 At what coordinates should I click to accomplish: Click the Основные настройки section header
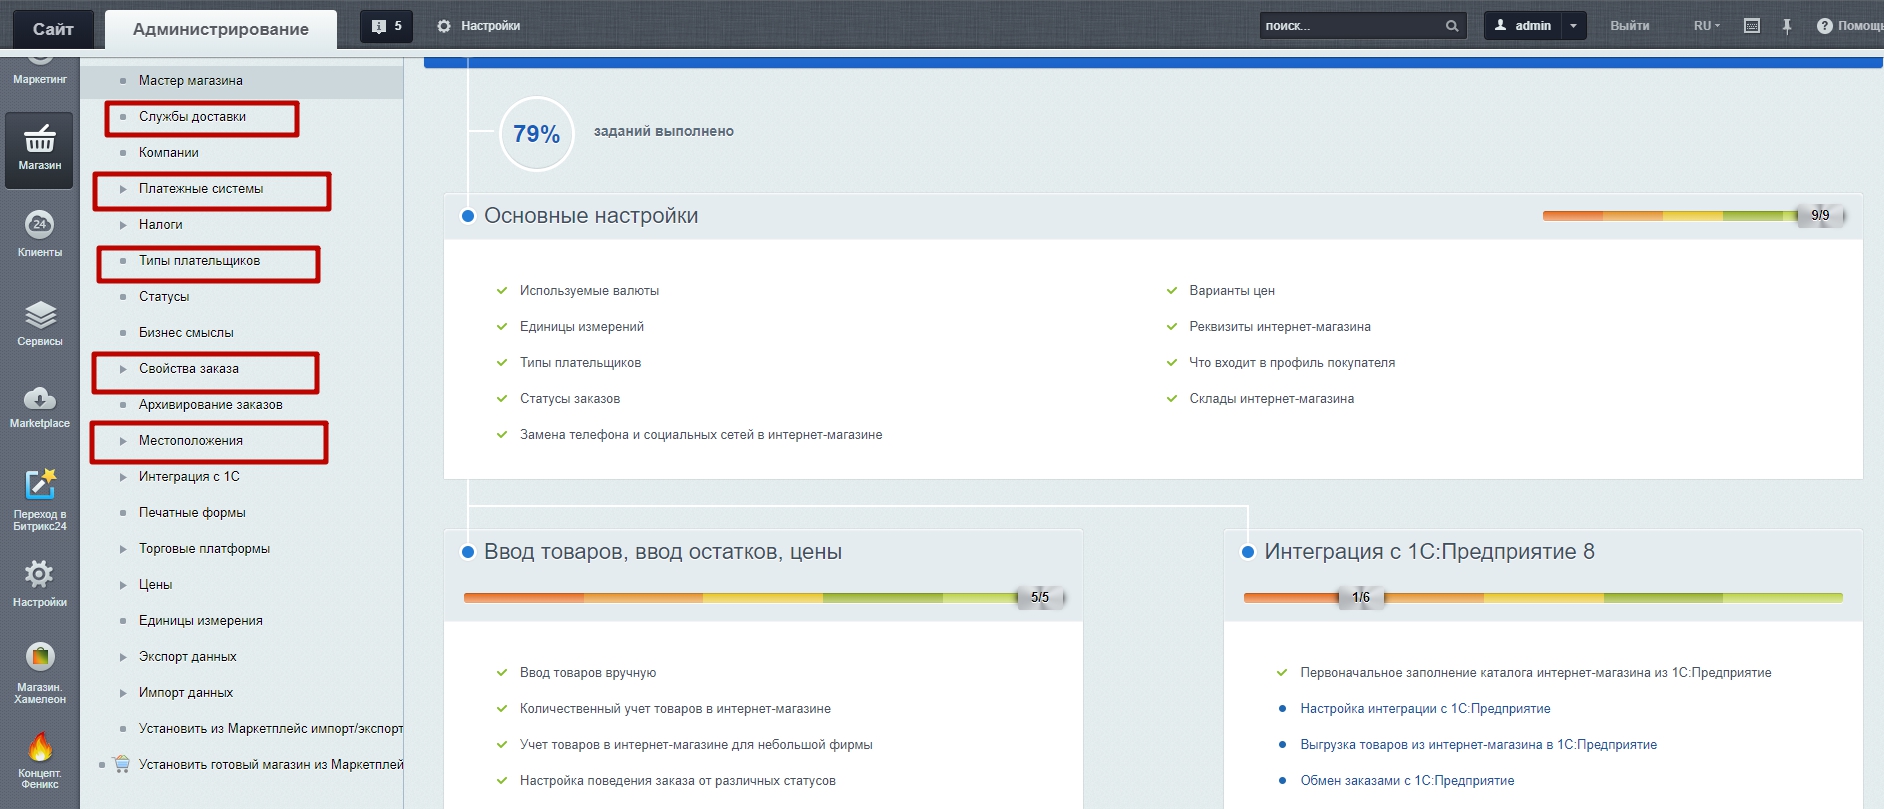tap(591, 216)
